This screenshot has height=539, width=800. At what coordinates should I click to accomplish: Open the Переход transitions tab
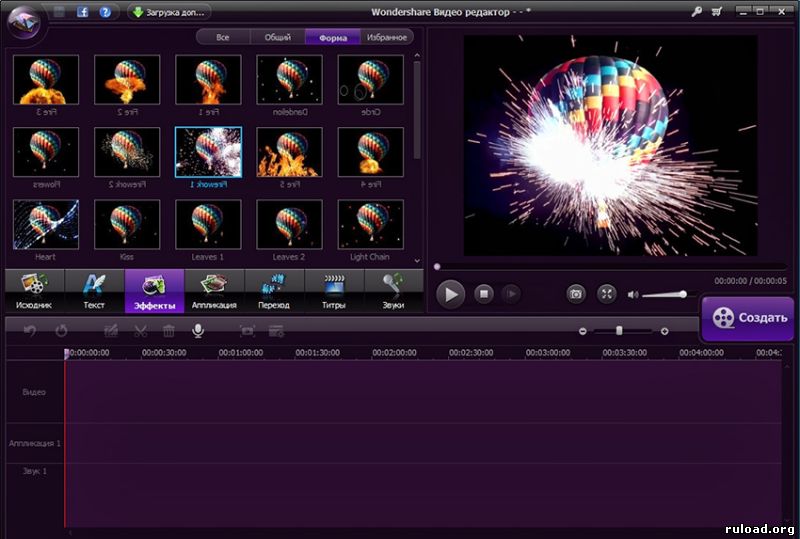pyautogui.click(x=273, y=292)
